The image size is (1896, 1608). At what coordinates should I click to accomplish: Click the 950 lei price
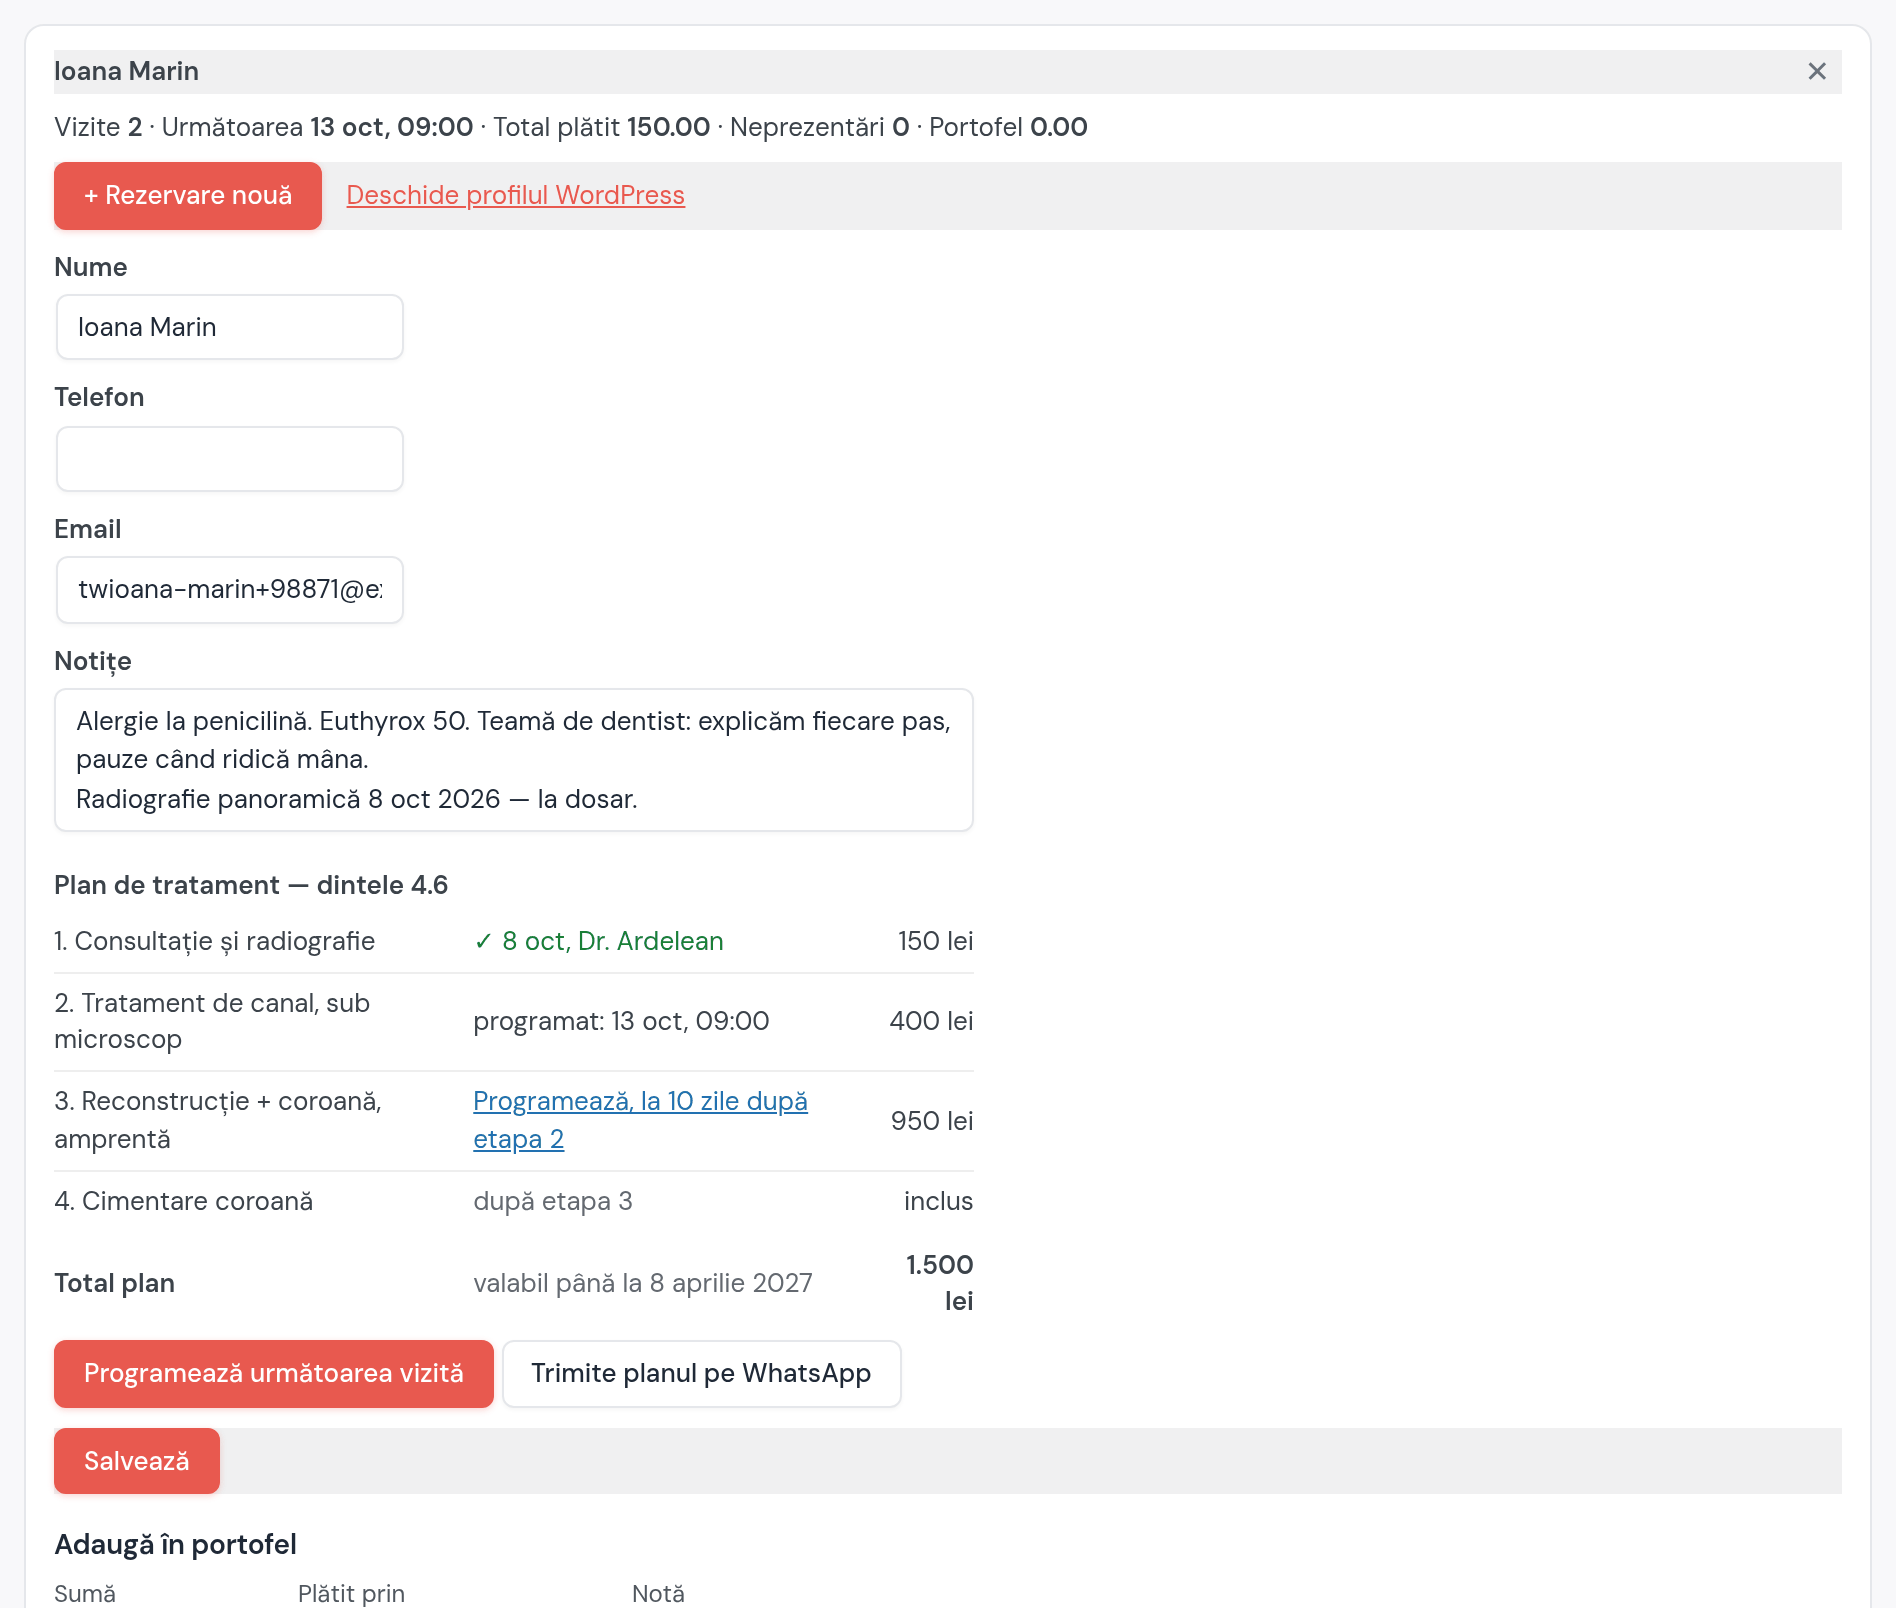point(932,1121)
